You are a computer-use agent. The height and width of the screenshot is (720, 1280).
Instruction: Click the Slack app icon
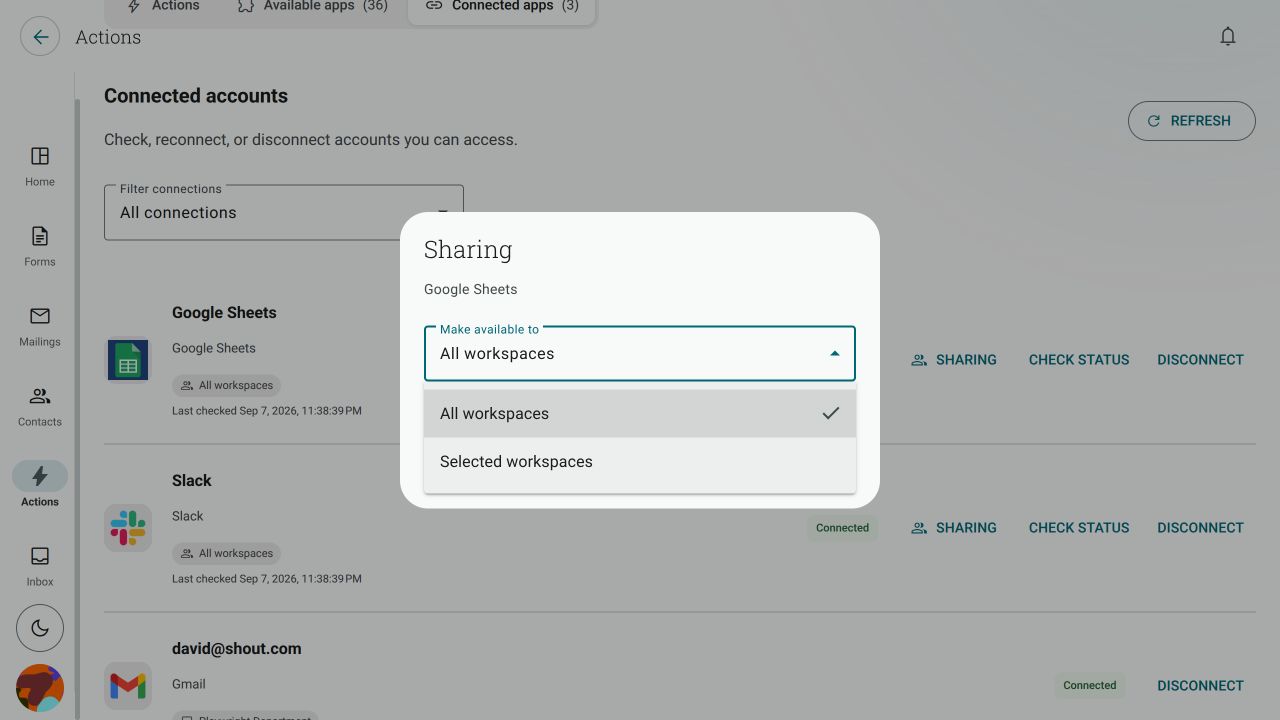[x=128, y=527]
